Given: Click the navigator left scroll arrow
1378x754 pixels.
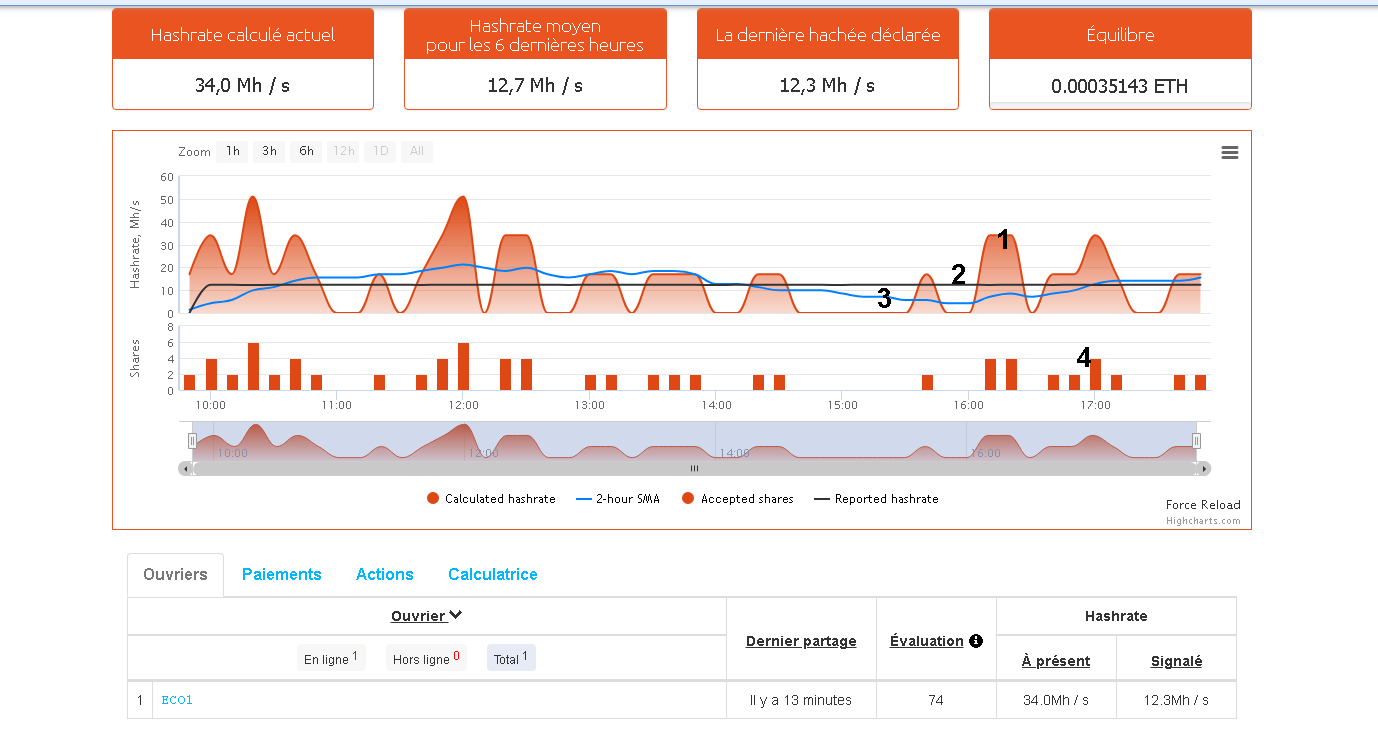Looking at the screenshot, I should pos(184,468).
